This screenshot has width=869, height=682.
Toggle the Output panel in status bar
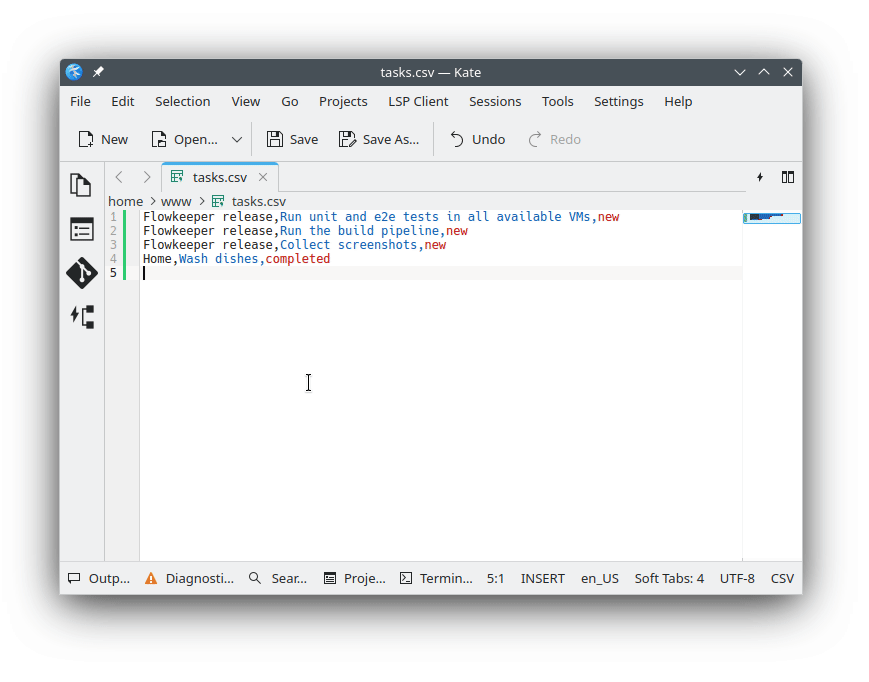[99, 578]
